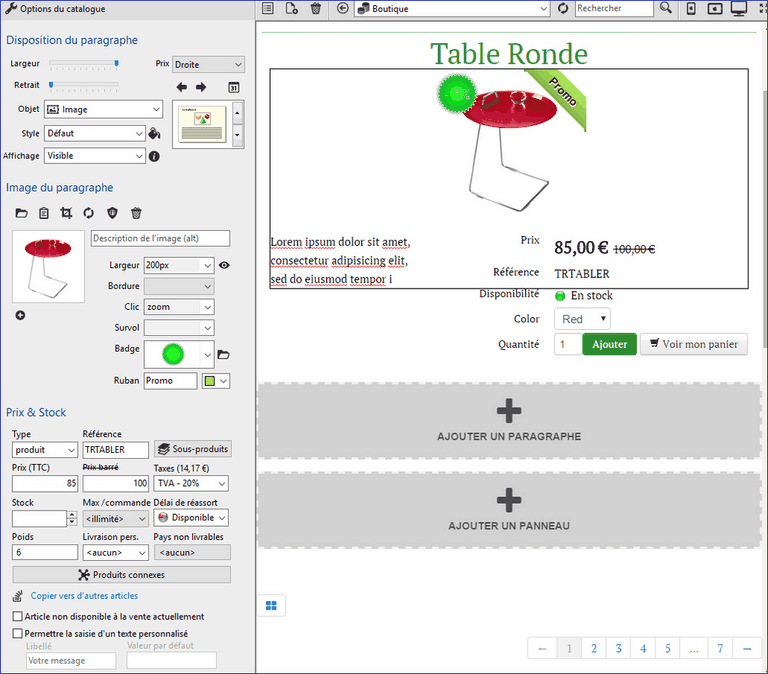
Task: Delete paragraph image with trash icon
Action: pos(136,213)
